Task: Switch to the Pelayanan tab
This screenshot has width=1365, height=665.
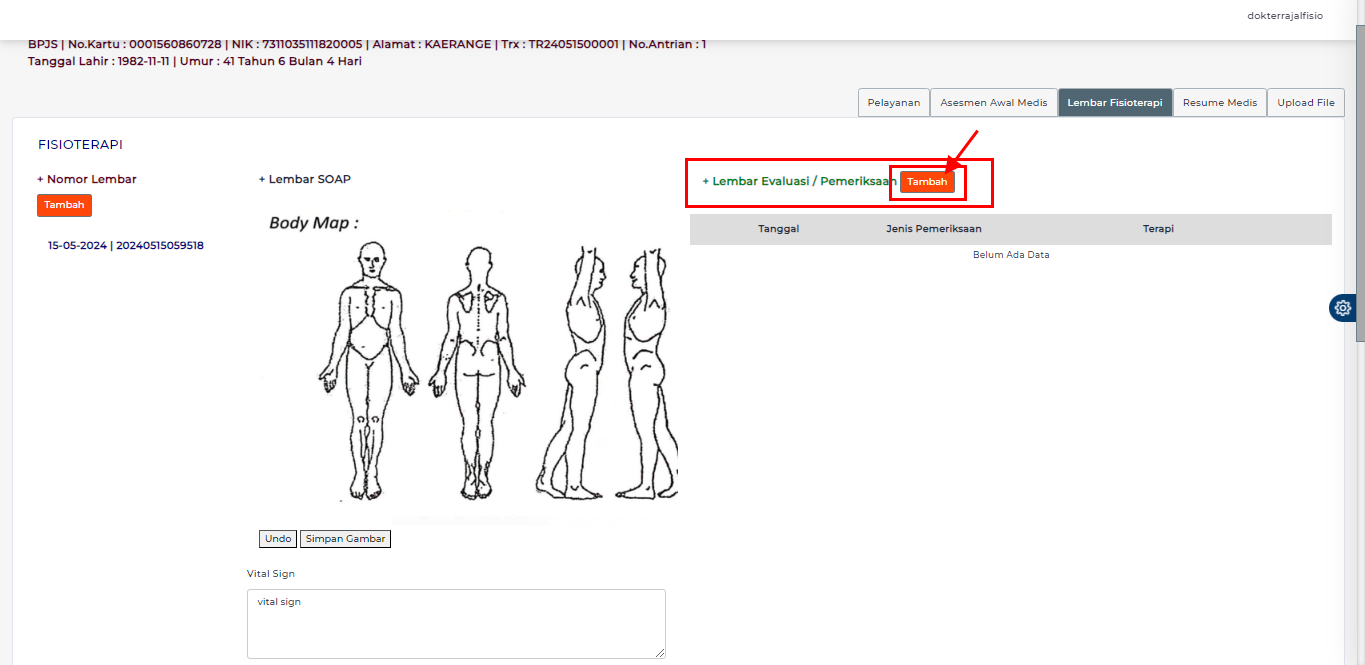Action: 893,103
